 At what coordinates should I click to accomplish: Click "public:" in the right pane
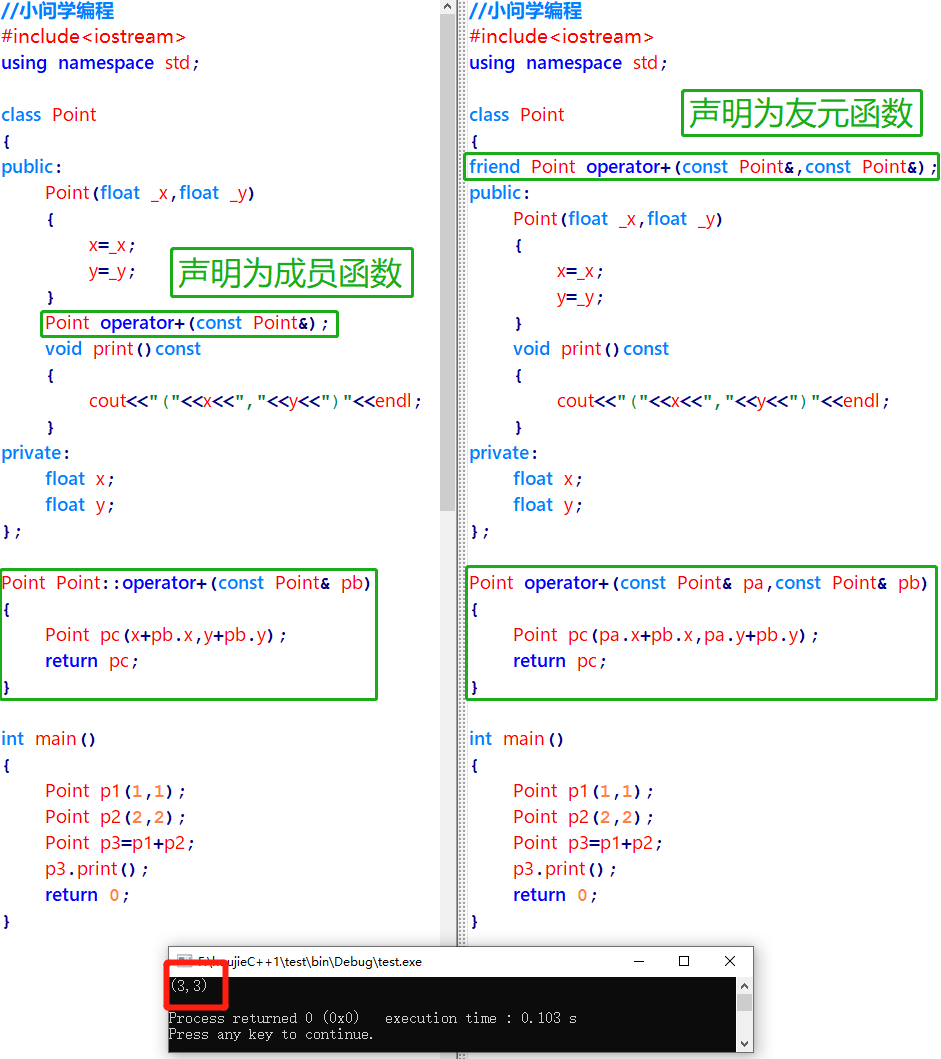pyautogui.click(x=499, y=193)
